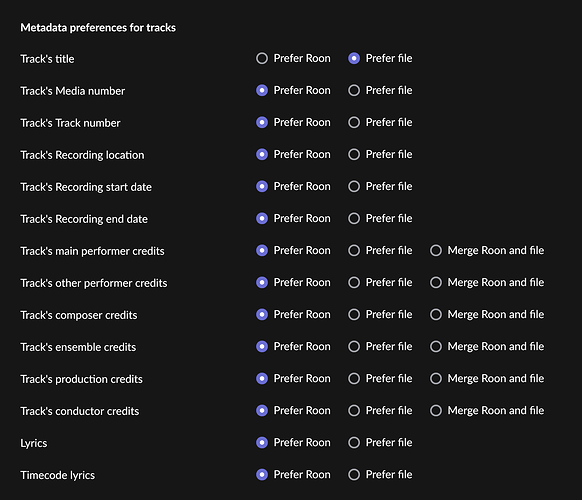The image size is (582, 500).
Task: Merge Roon and file for conductor credits
Action: point(436,411)
